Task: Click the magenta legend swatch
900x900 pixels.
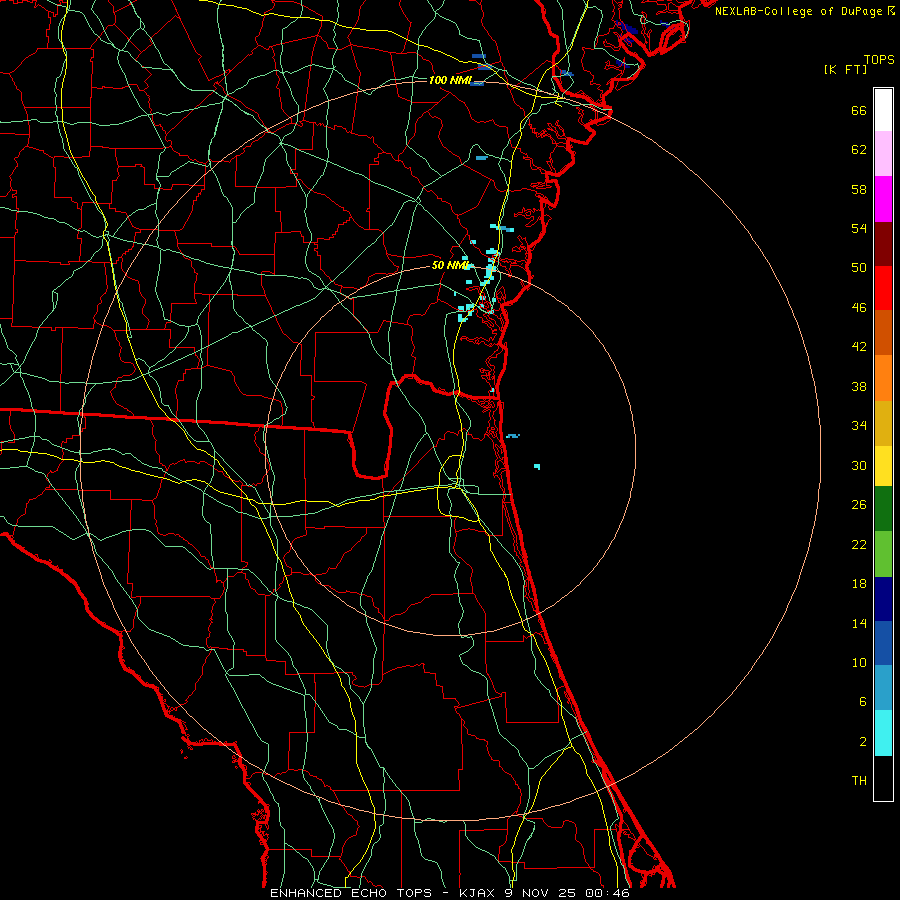Action: pyautogui.click(x=883, y=199)
